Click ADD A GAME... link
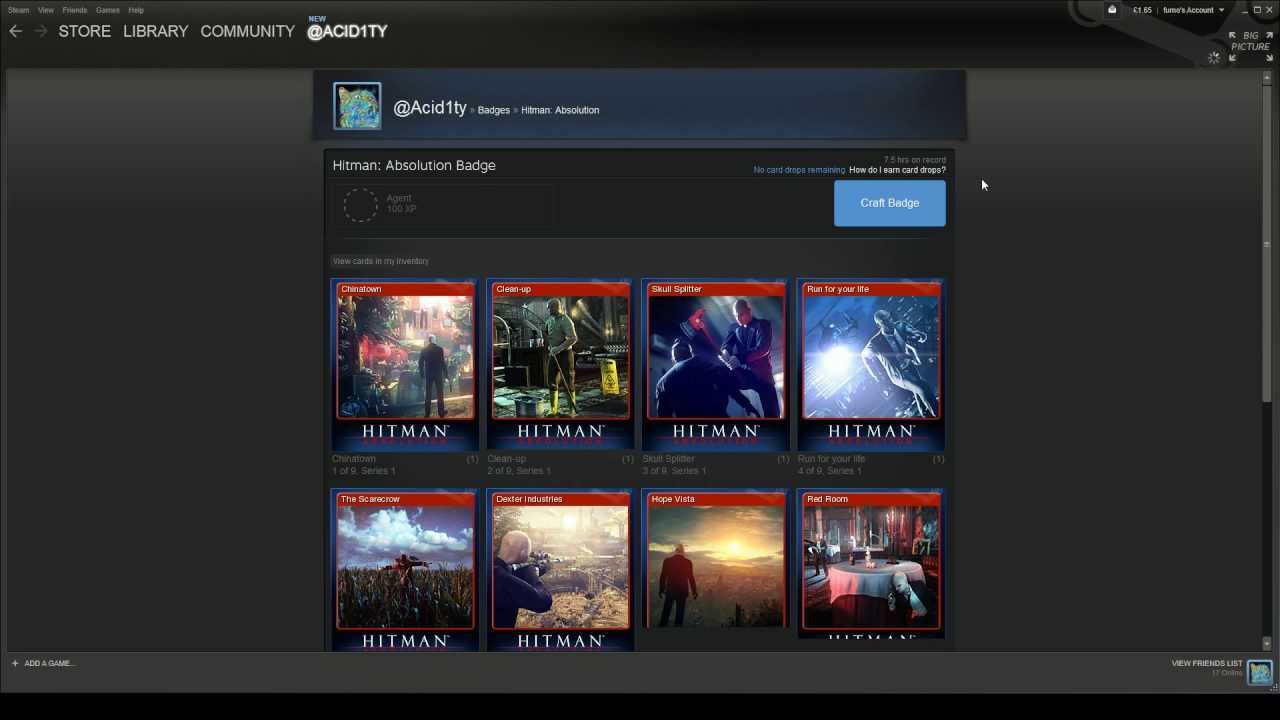This screenshot has height=720, width=1280. pyautogui.click(x=49, y=663)
